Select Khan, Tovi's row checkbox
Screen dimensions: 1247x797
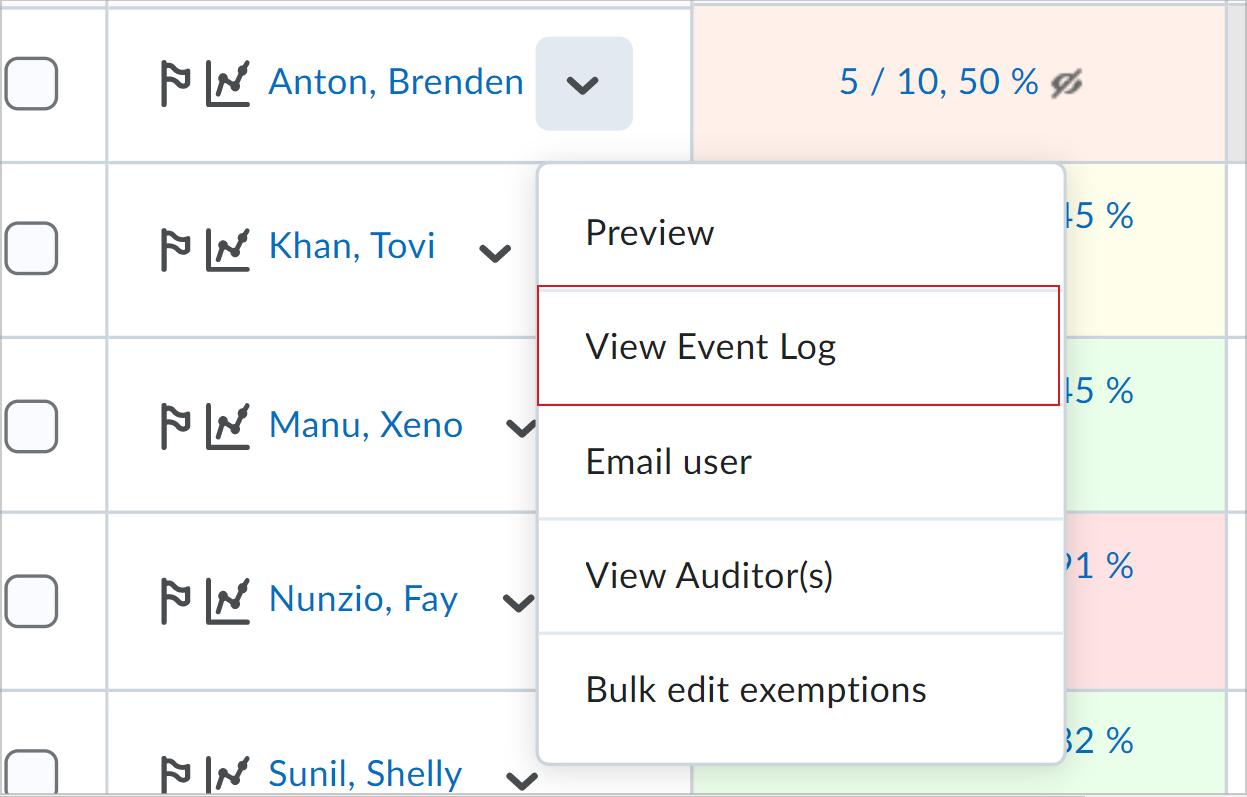[31, 248]
